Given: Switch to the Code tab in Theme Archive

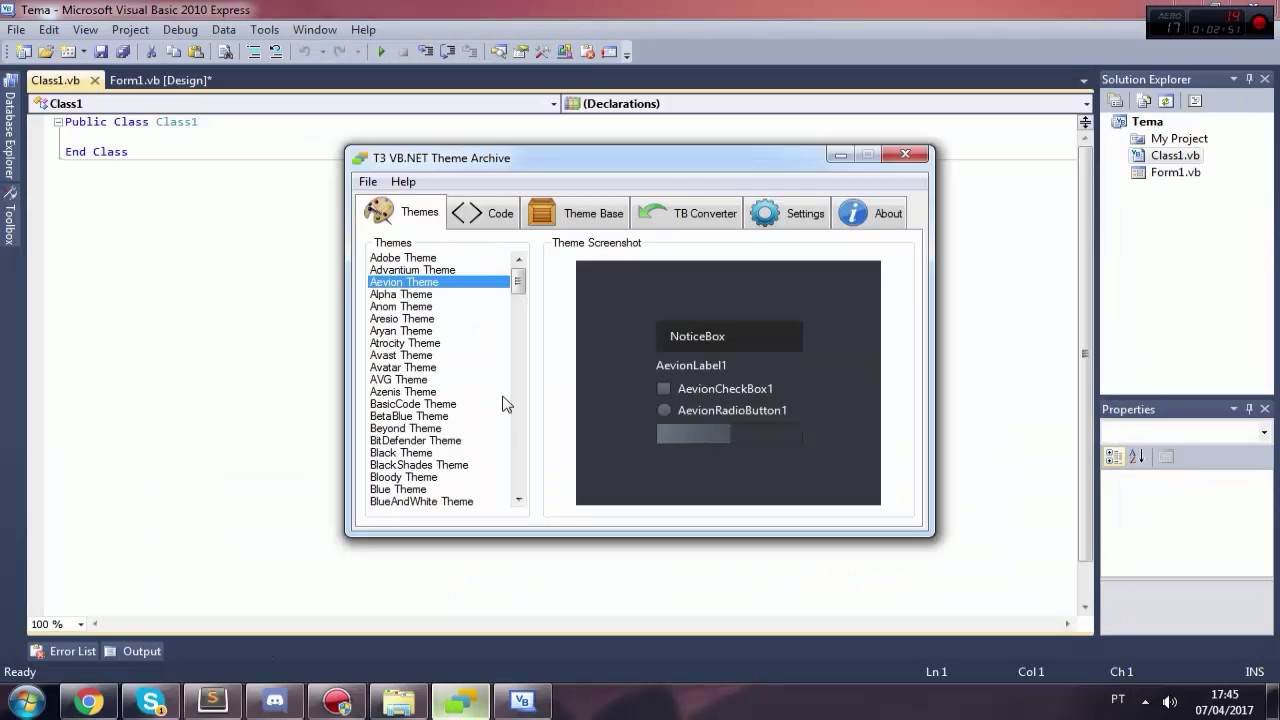Looking at the screenshot, I should [483, 213].
